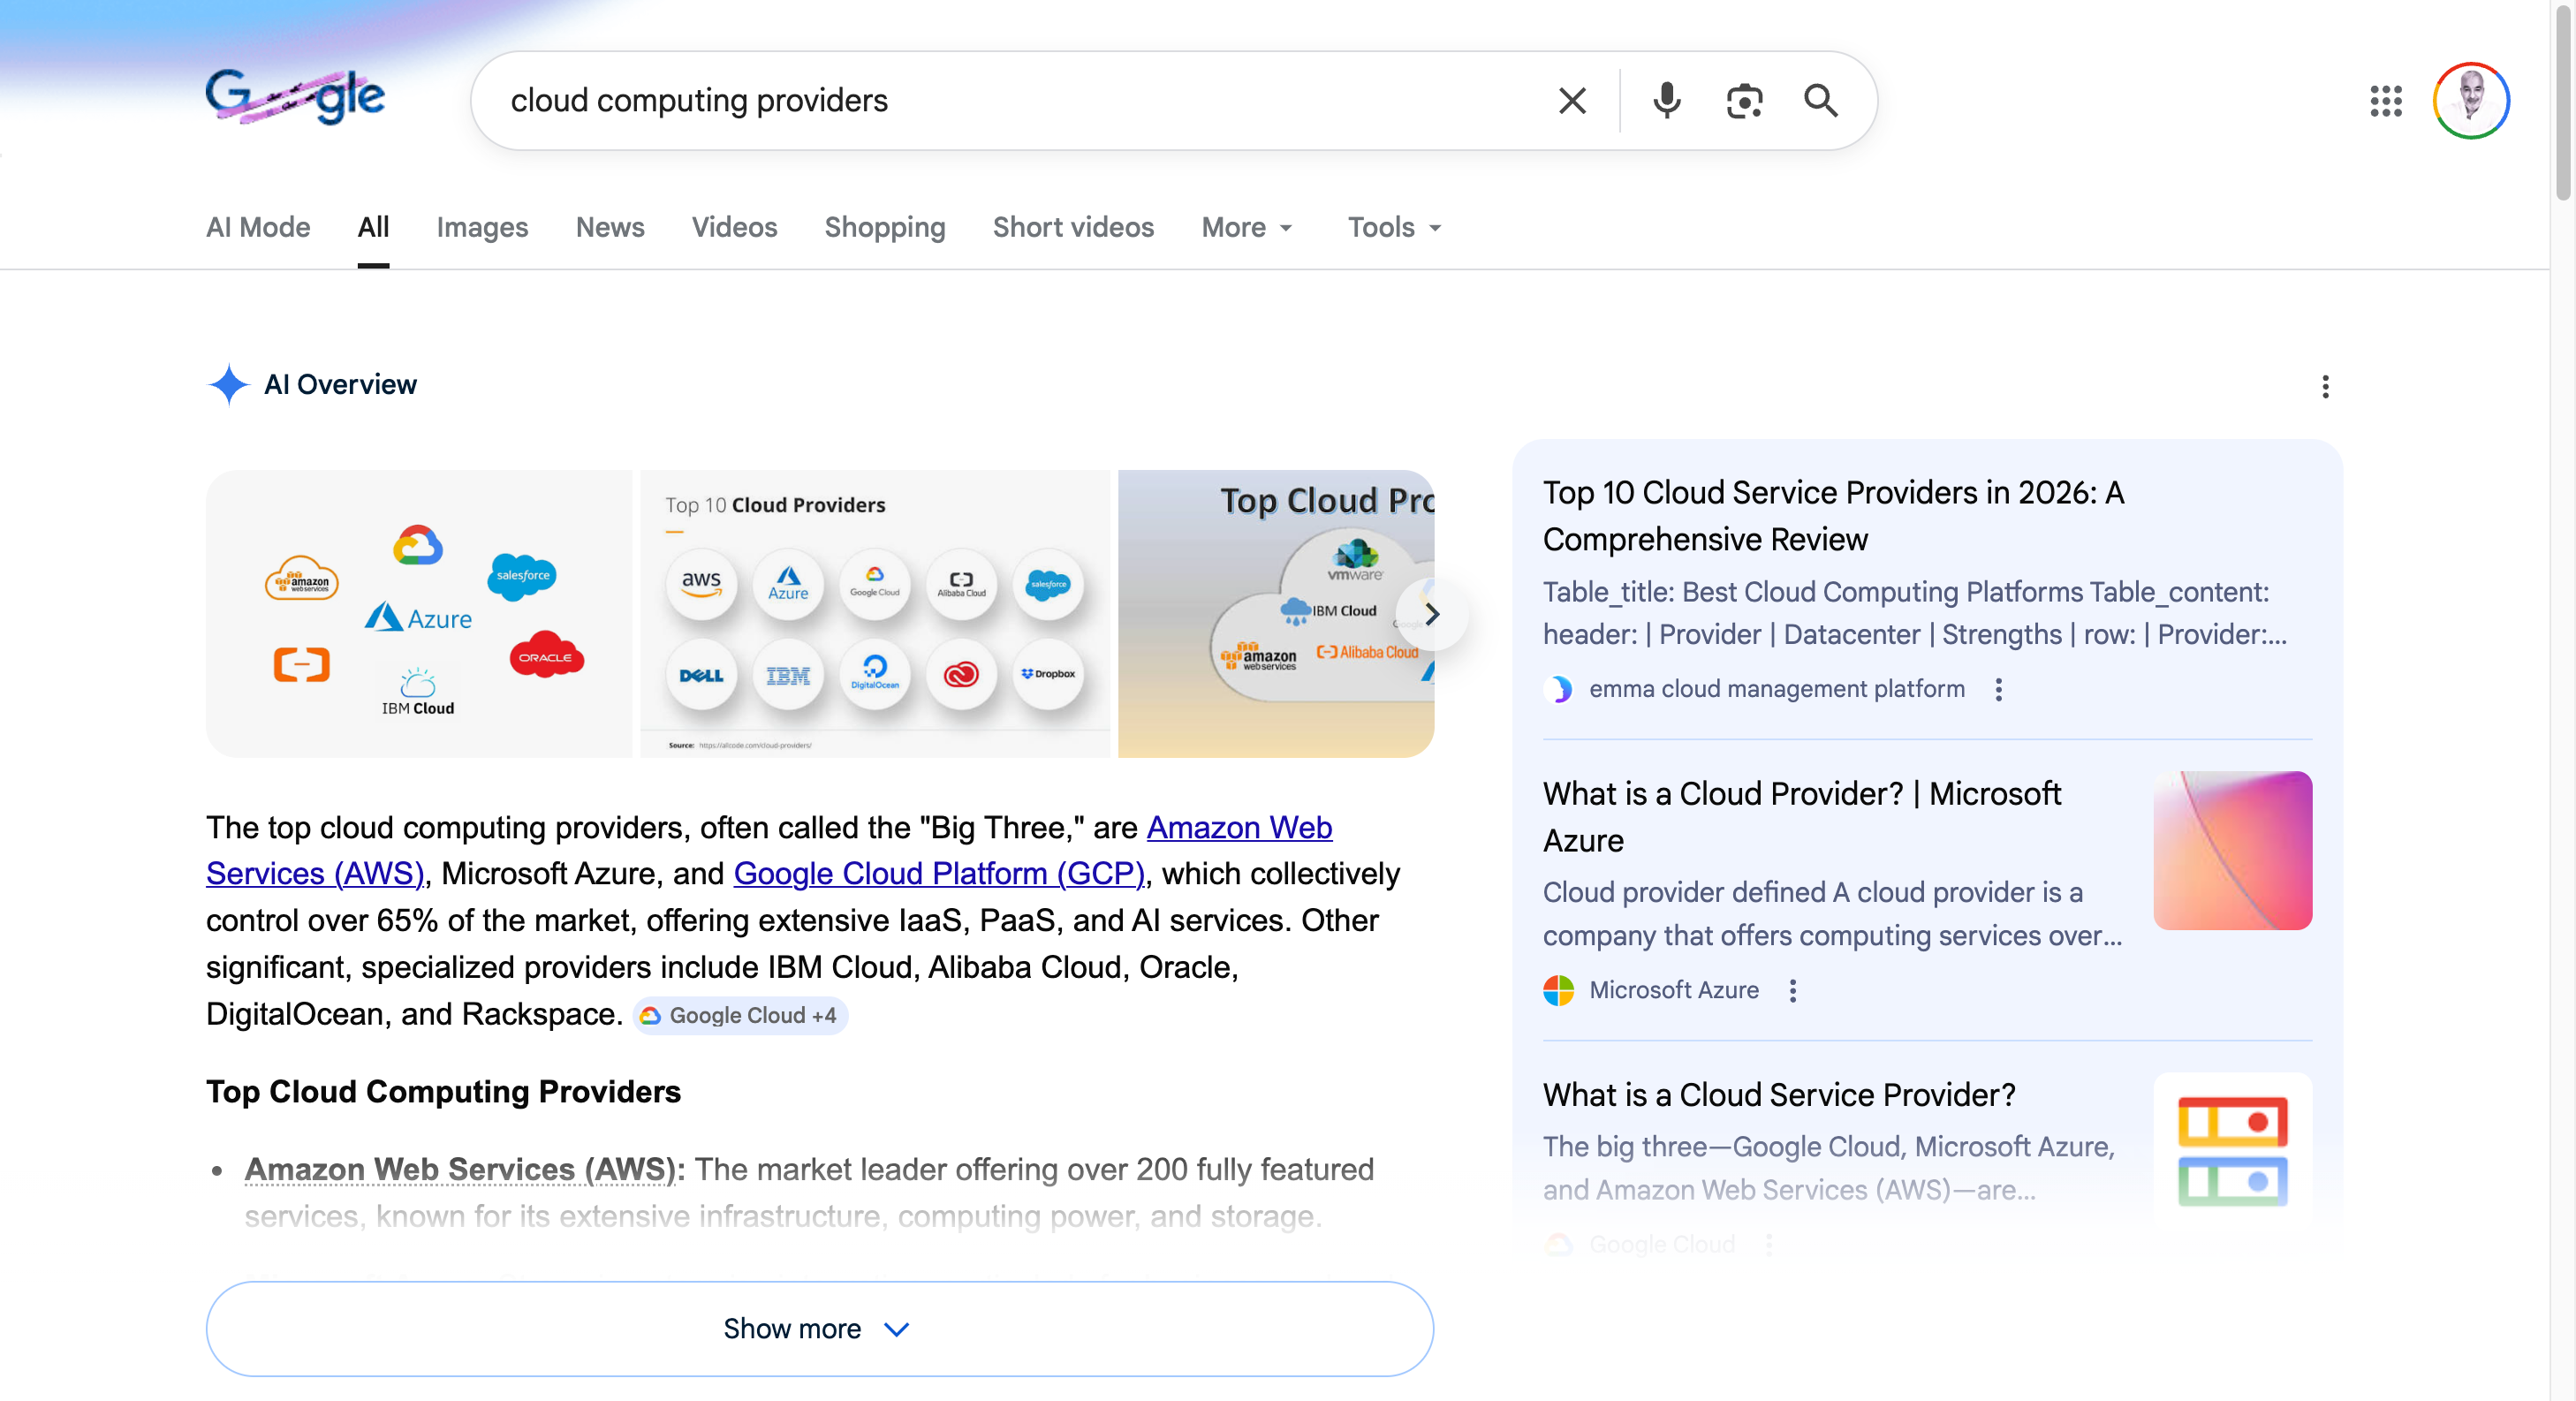Submit search with the magnifying glass icon

[x=1820, y=101]
